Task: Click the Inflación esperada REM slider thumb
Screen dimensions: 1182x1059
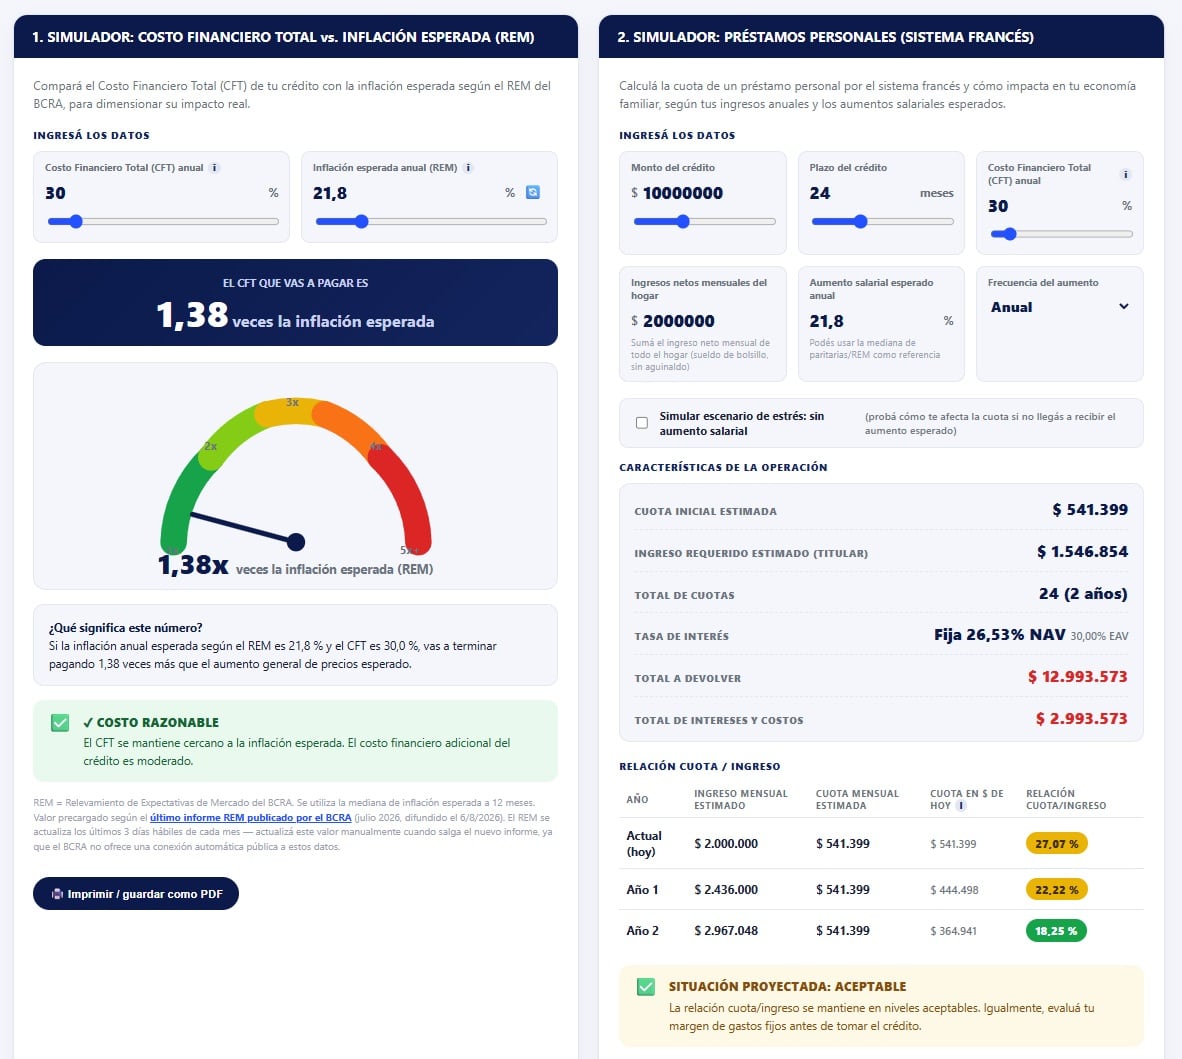Action: pyautogui.click(x=362, y=222)
